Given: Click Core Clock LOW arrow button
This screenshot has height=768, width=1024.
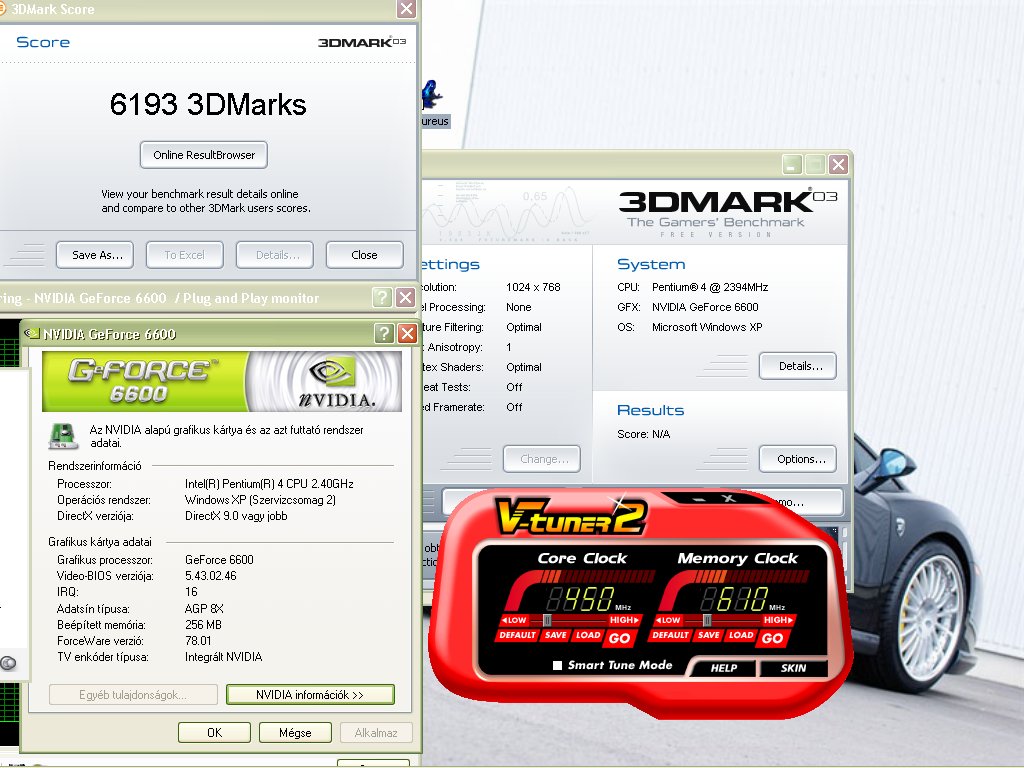Looking at the screenshot, I should (514, 620).
